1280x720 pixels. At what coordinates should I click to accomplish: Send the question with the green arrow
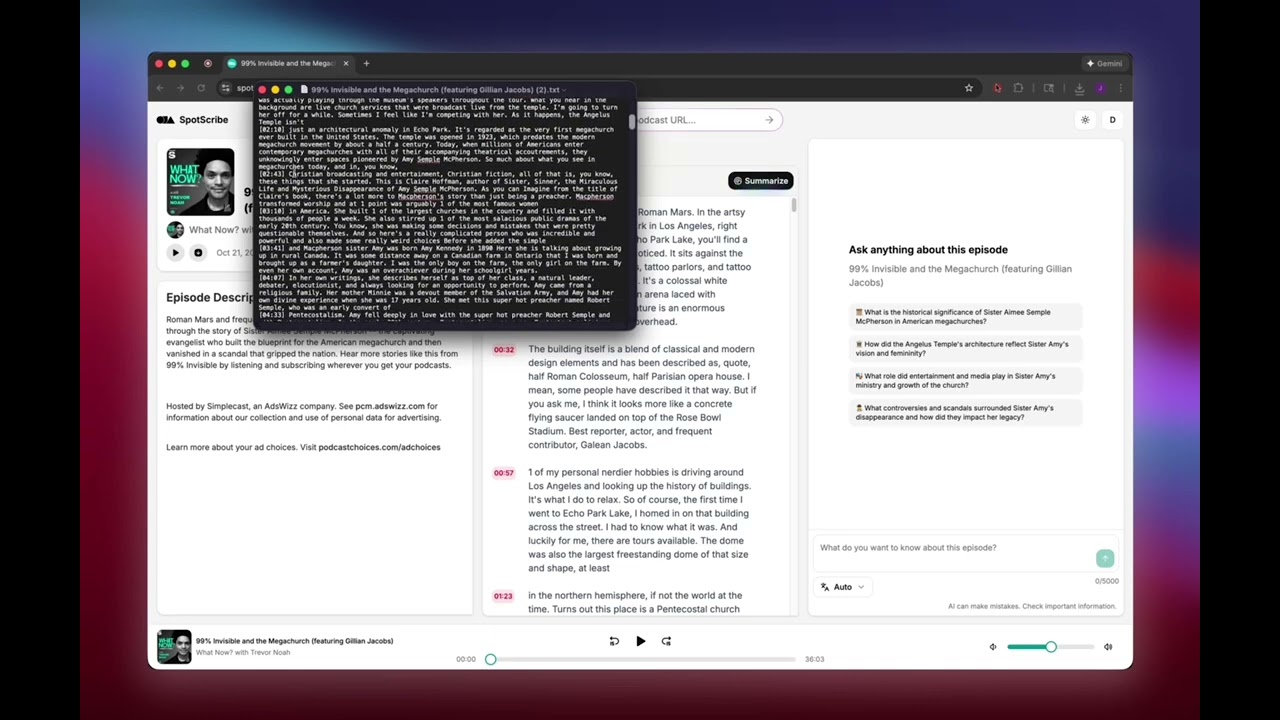1105,558
